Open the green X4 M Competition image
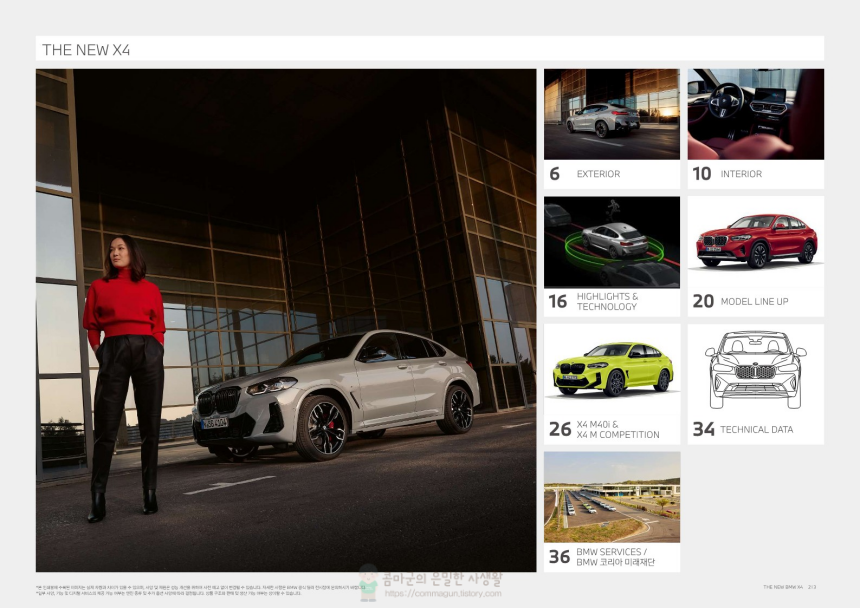 click(612, 370)
